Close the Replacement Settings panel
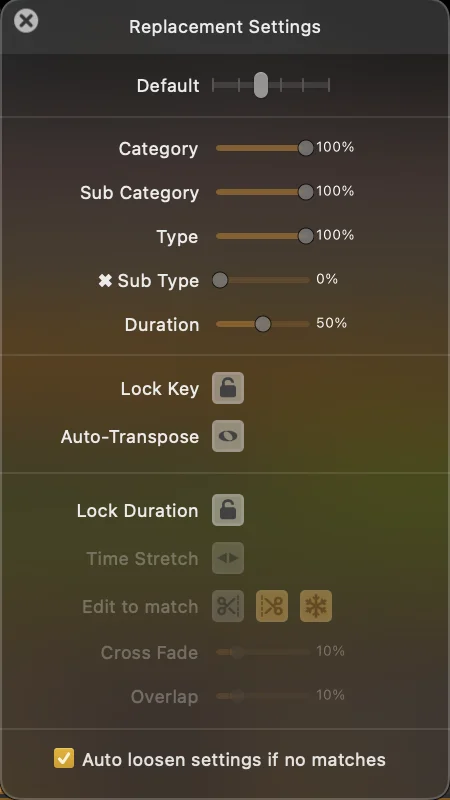Screen dimensions: 450x800 pos(26,21)
